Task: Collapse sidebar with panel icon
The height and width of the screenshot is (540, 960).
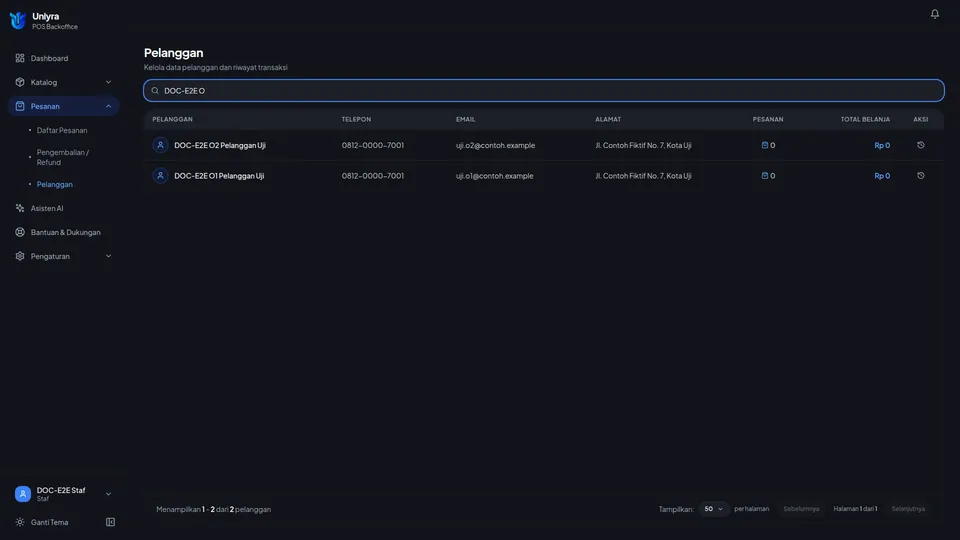Action: pyautogui.click(x=110, y=522)
